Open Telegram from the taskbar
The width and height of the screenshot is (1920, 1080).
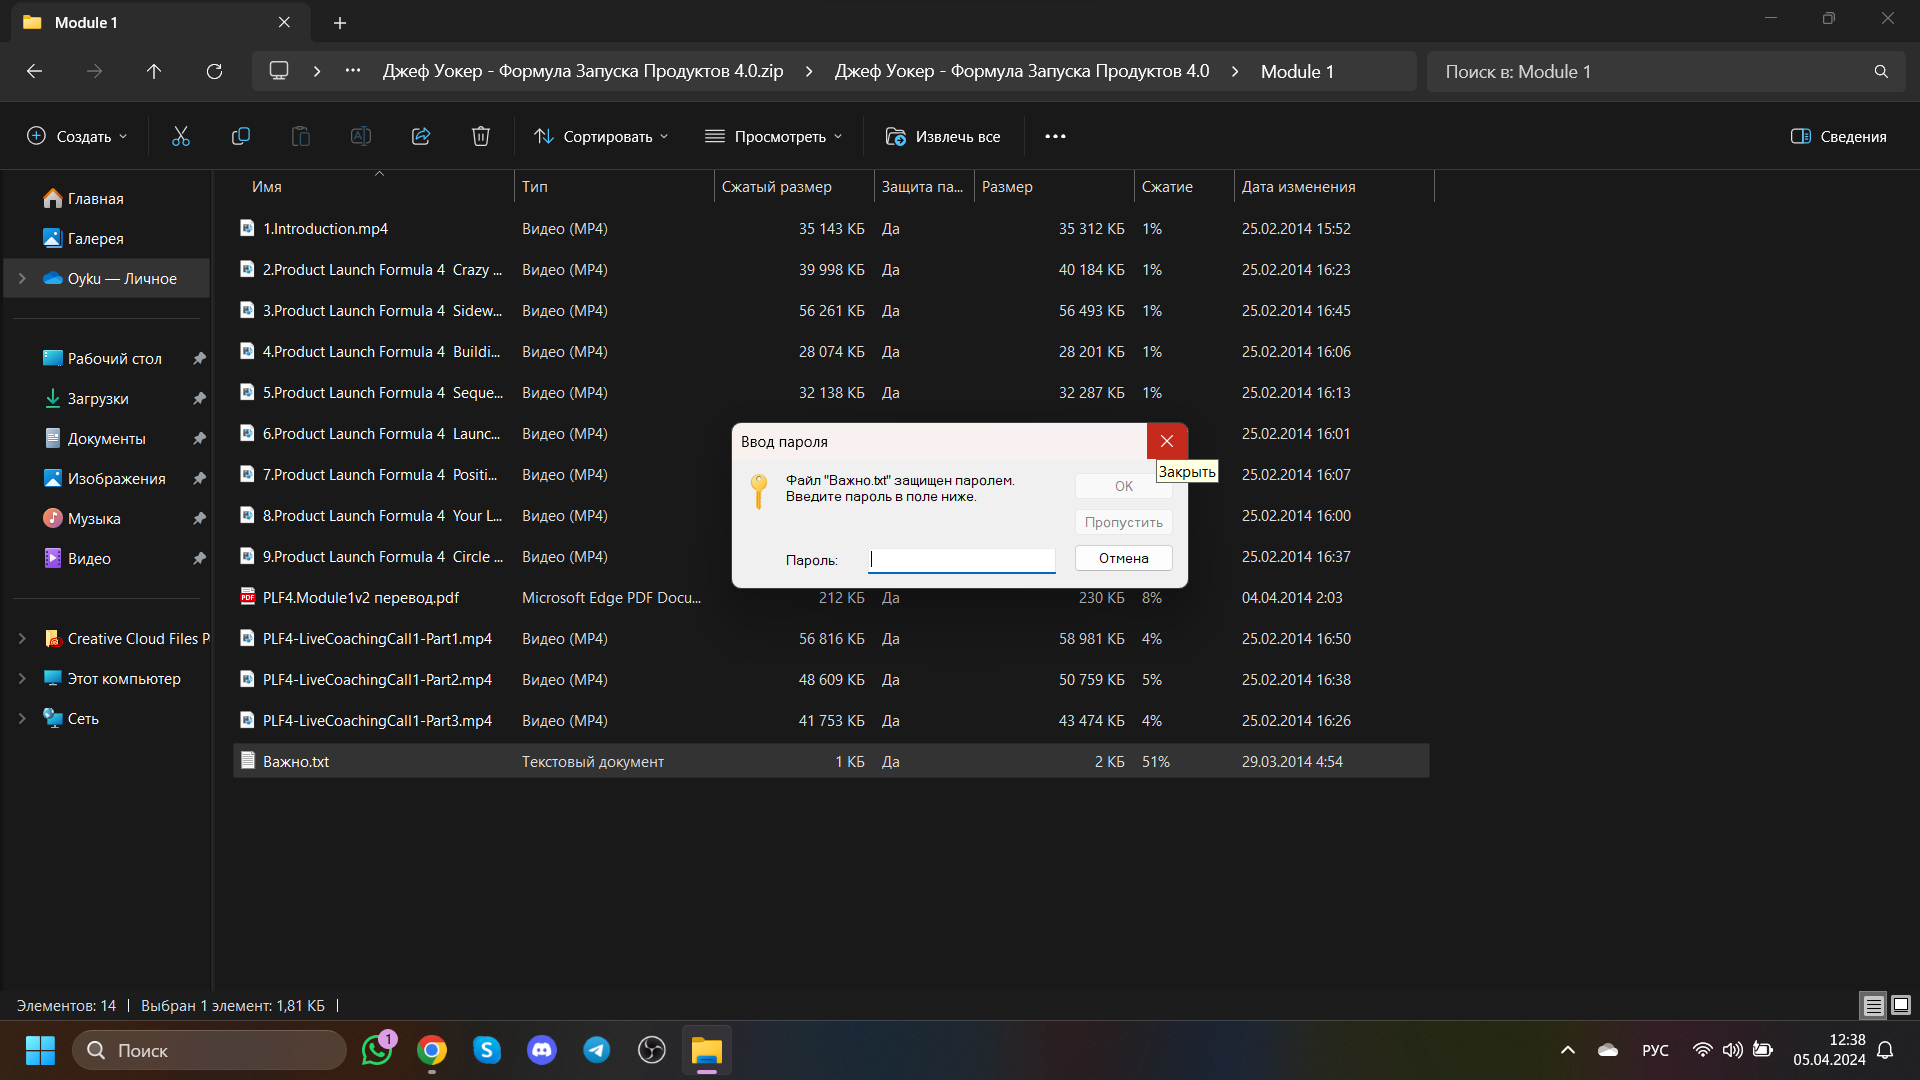coord(597,1050)
